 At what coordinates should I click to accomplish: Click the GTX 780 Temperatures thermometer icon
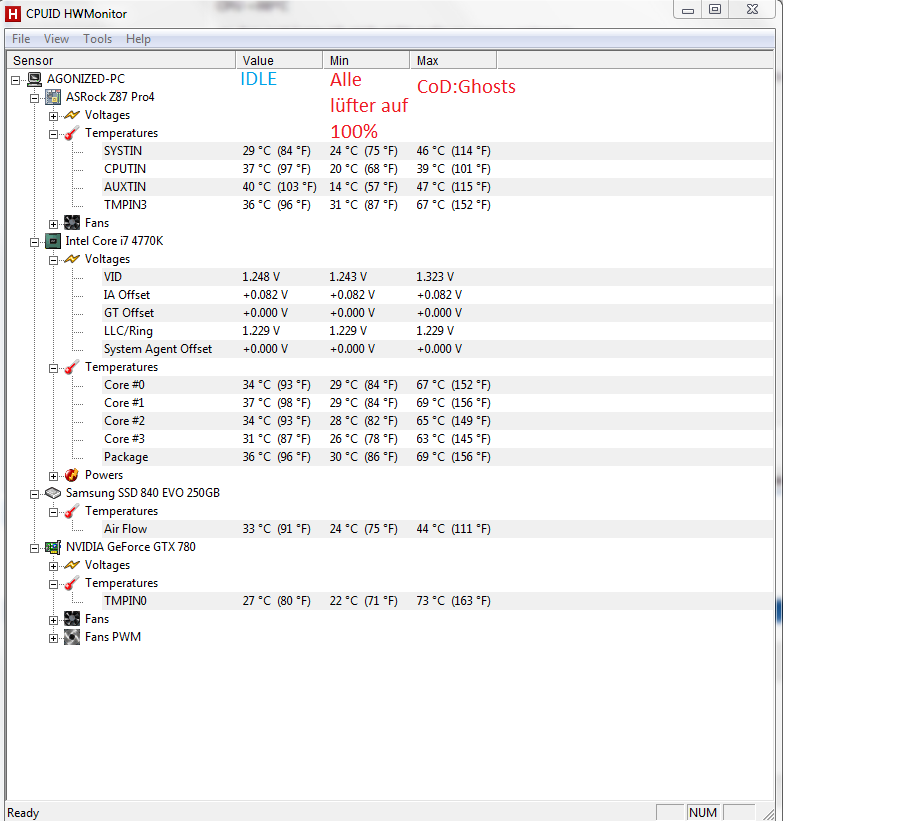point(72,583)
